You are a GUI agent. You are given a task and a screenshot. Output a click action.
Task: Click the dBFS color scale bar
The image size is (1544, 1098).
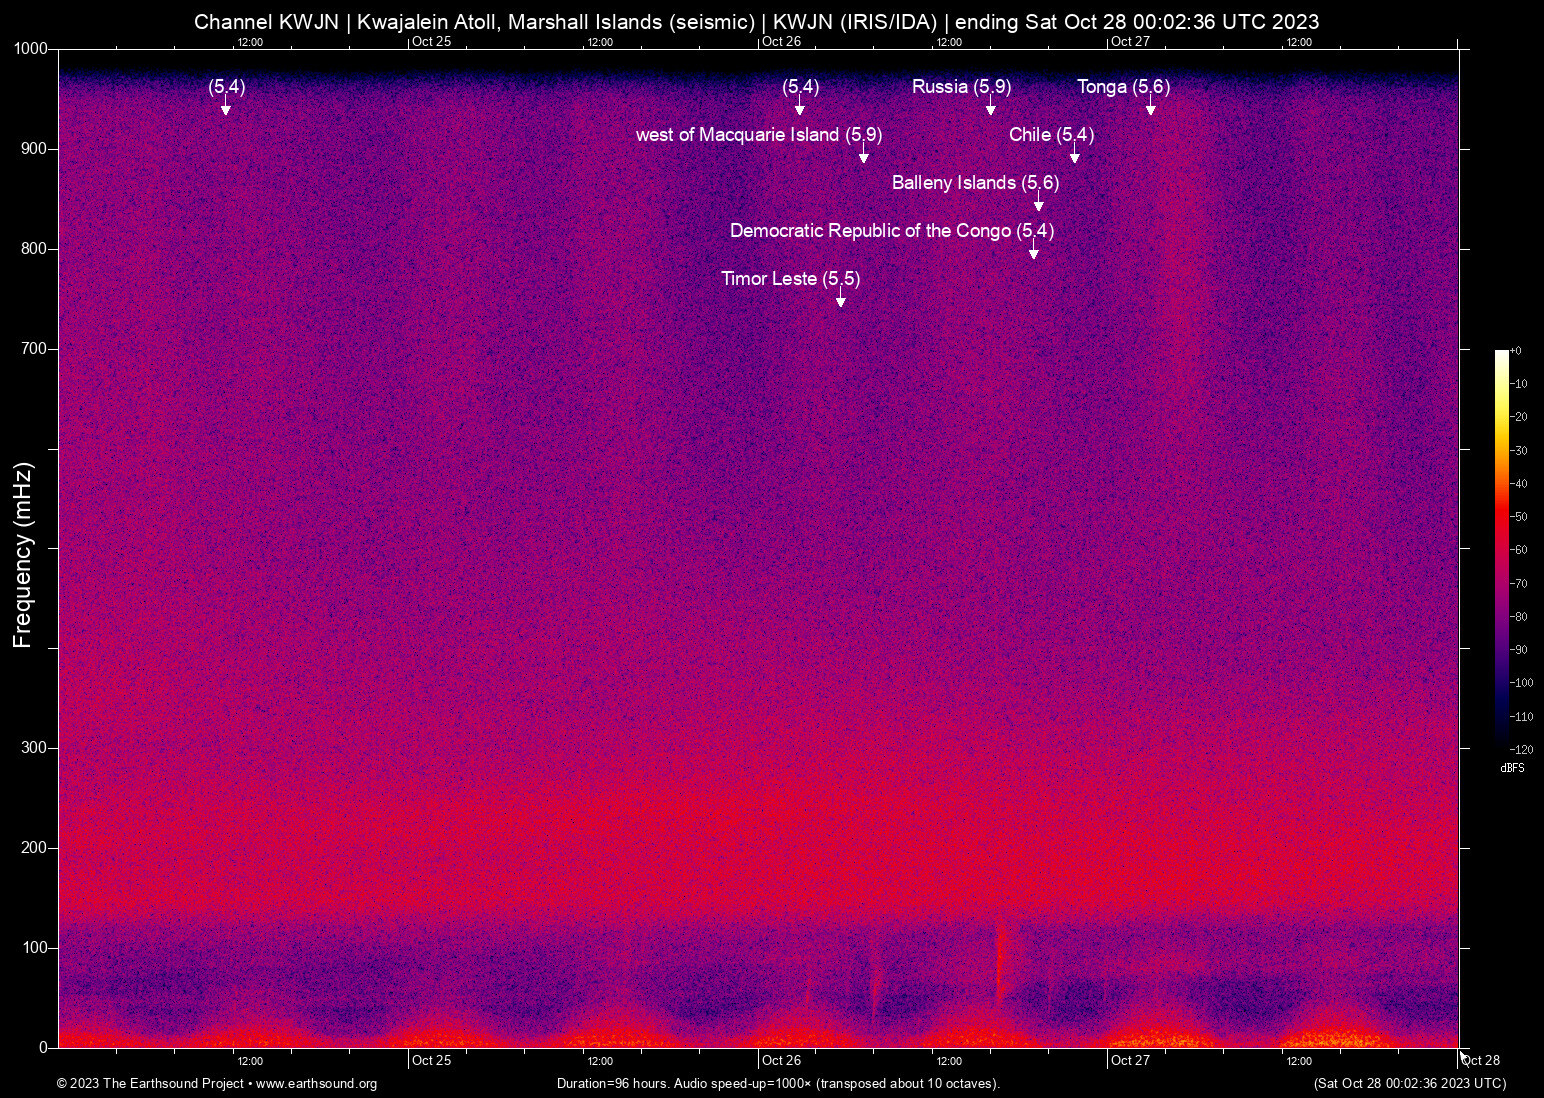pyautogui.click(x=1501, y=549)
